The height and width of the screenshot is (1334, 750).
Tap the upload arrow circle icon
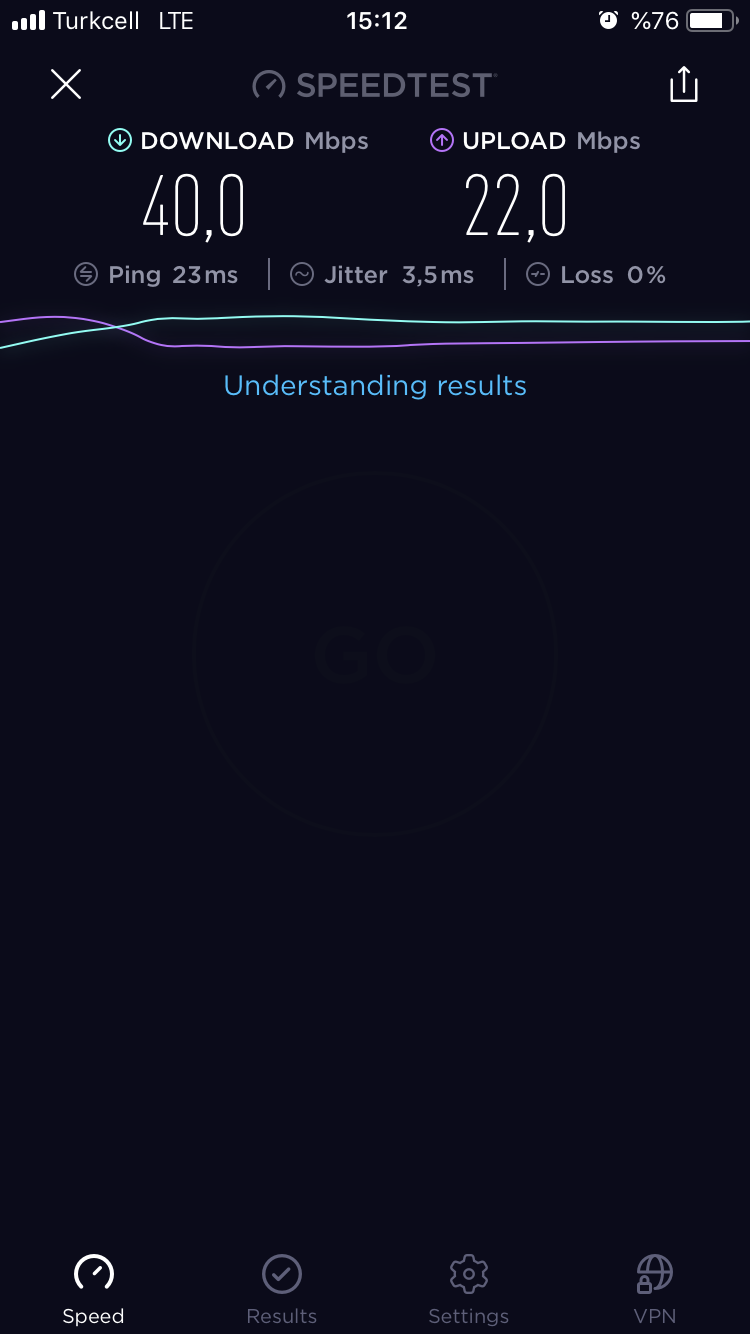point(442,141)
